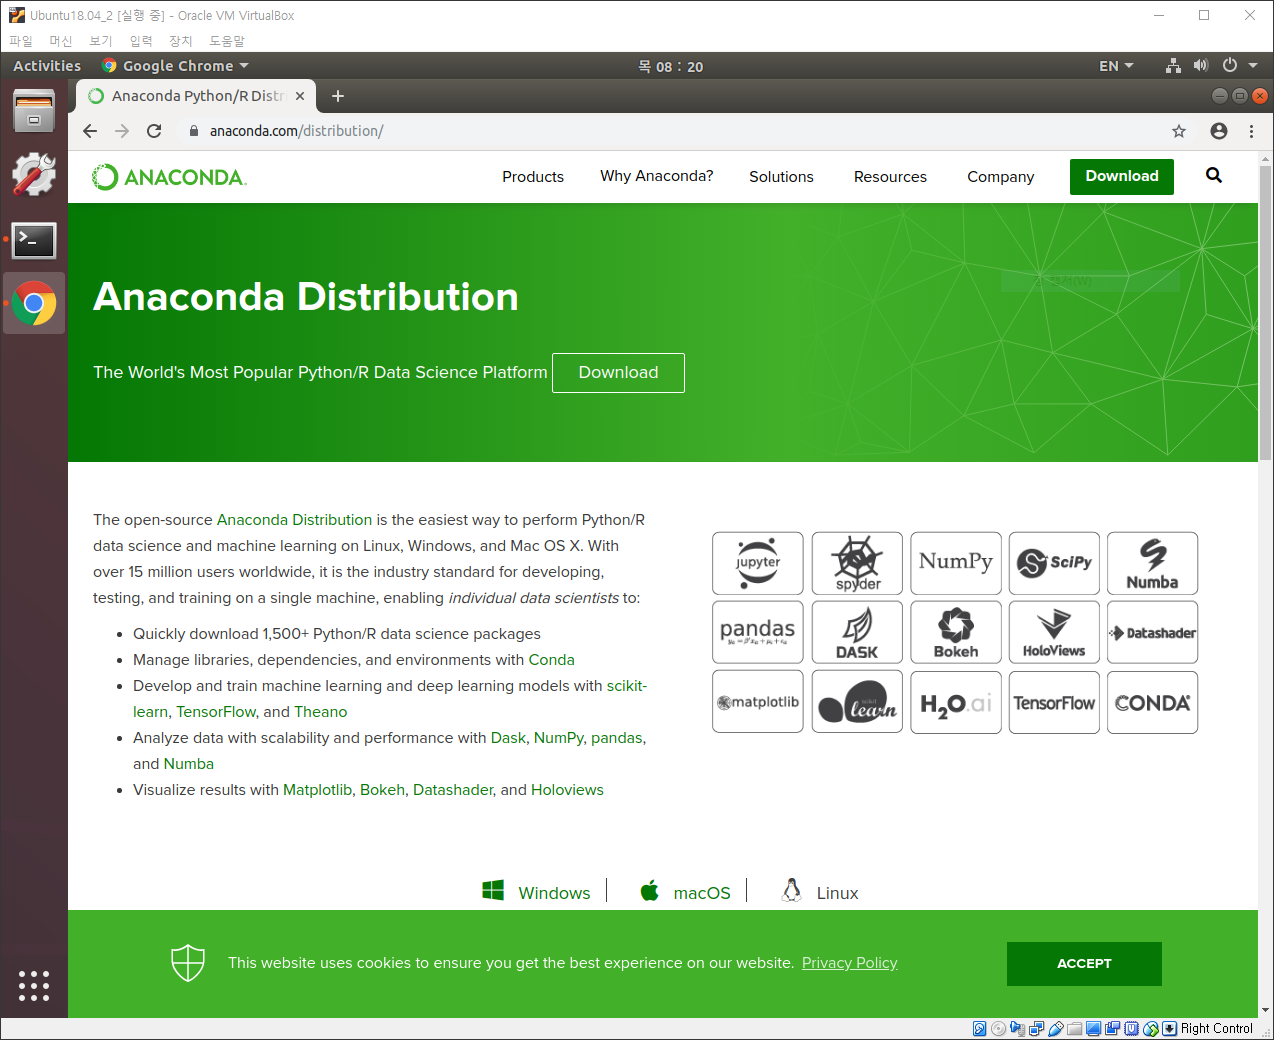Reload the page with the refresh icon
Screen dimensions: 1274x1040
(154, 131)
